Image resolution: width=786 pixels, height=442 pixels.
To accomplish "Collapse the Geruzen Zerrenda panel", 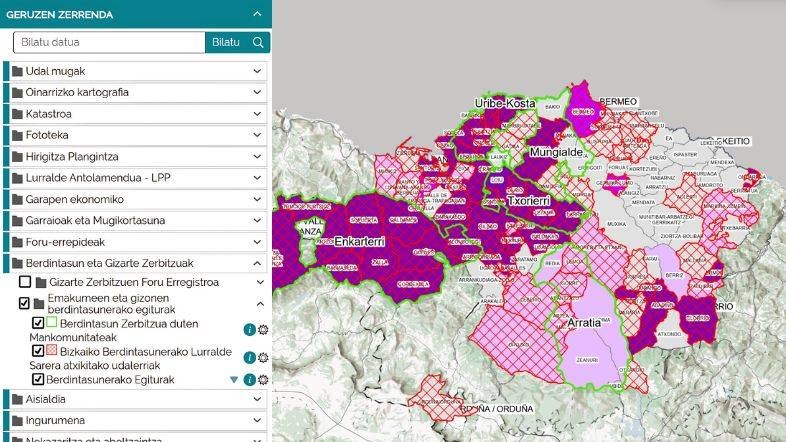I will tap(257, 15).
